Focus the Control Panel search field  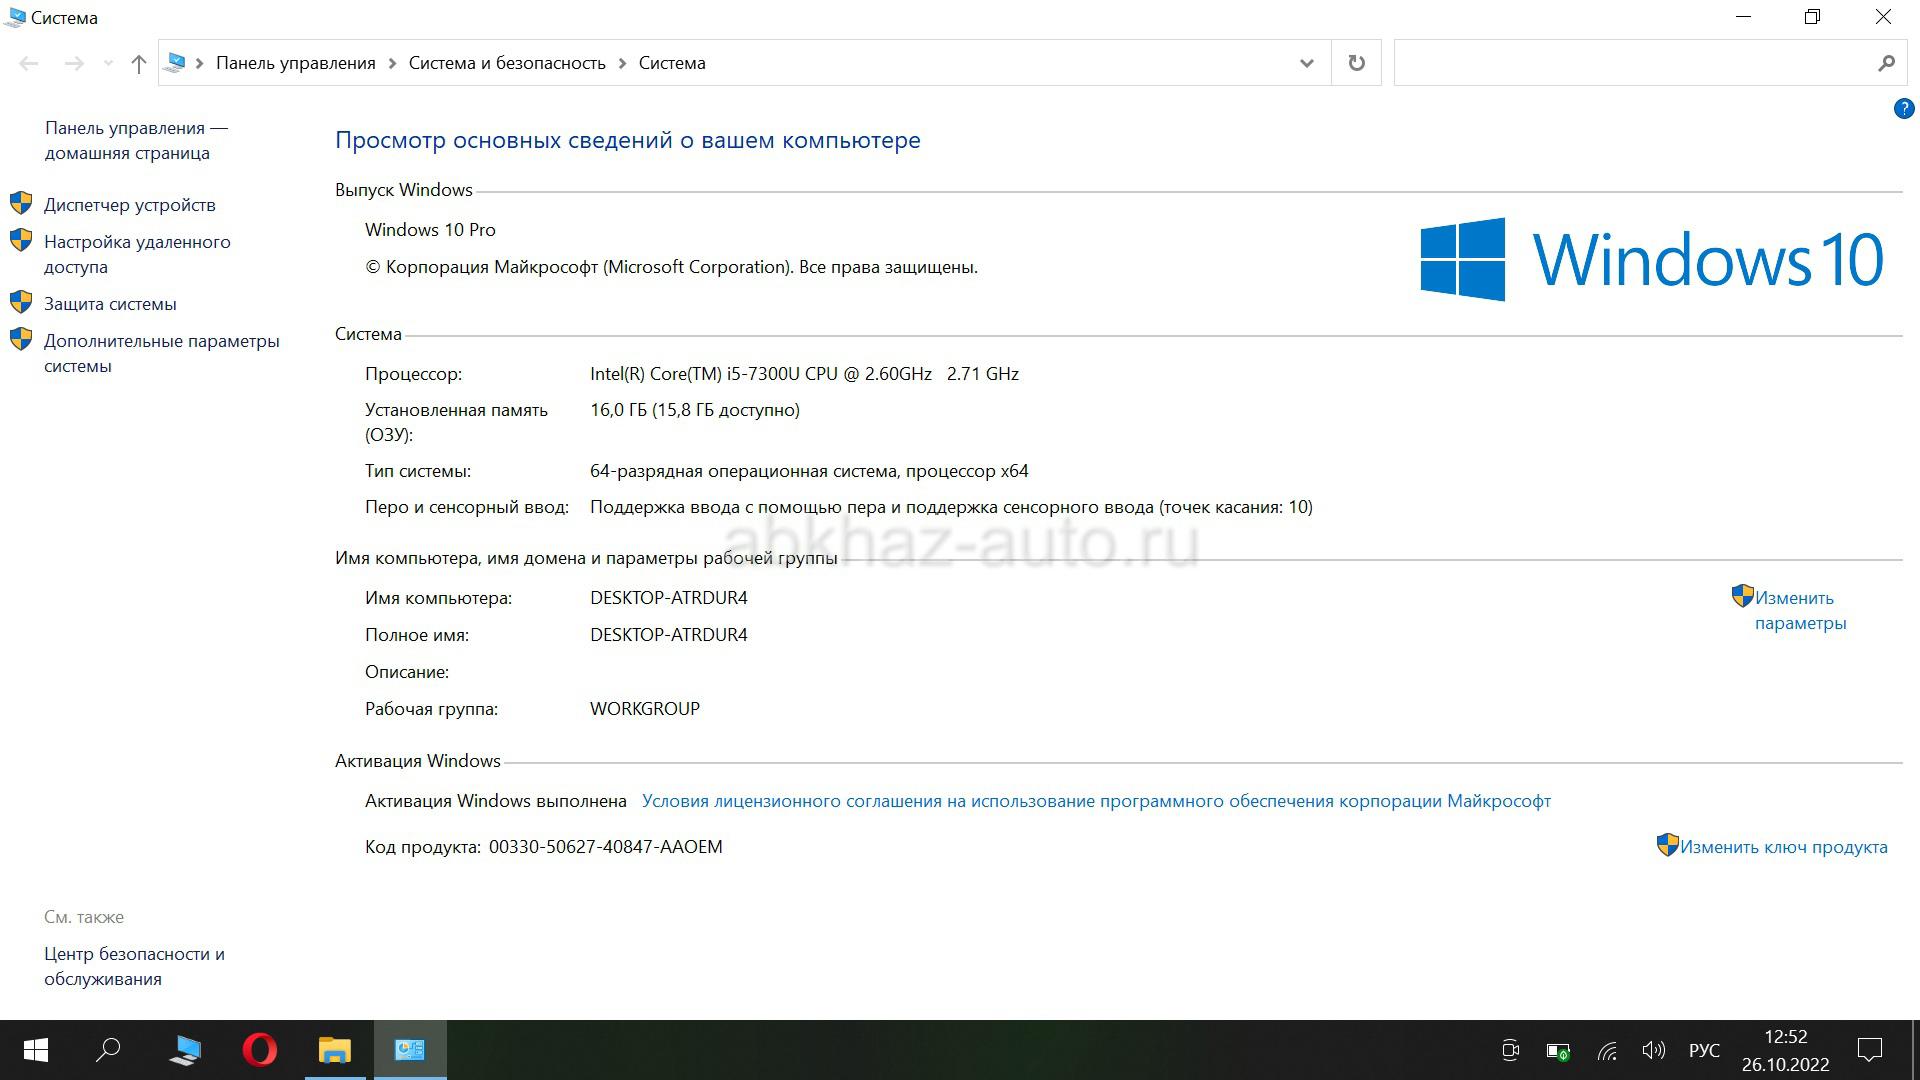click(1633, 63)
